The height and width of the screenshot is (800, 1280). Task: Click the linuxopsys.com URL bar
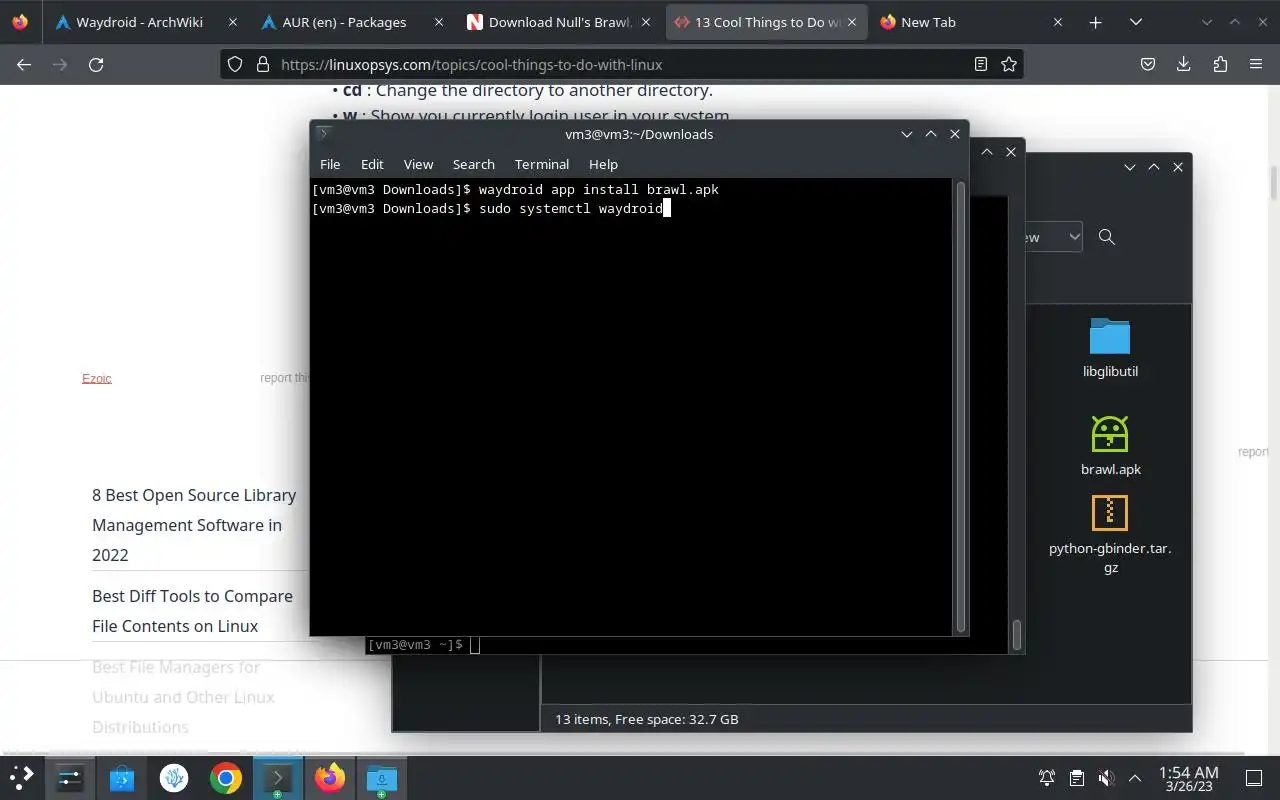(x=620, y=64)
